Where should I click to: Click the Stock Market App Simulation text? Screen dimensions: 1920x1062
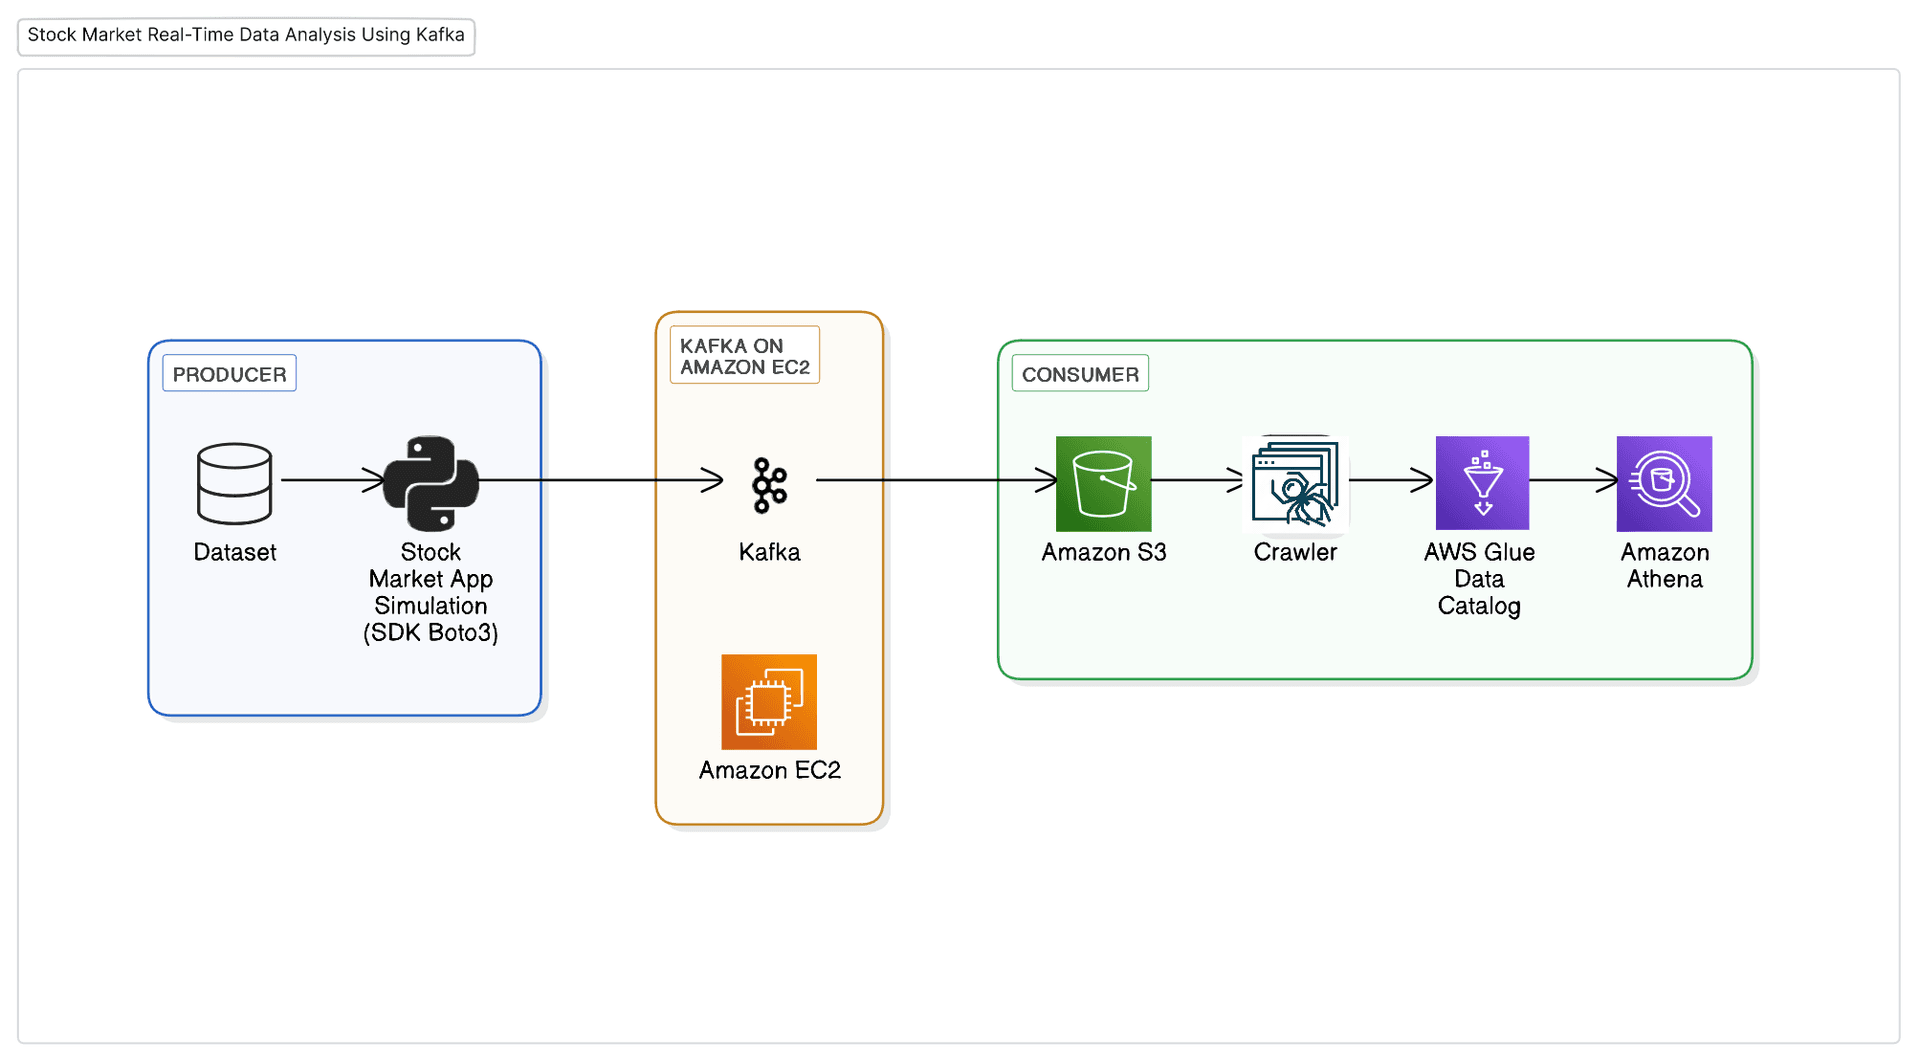pos(431,592)
